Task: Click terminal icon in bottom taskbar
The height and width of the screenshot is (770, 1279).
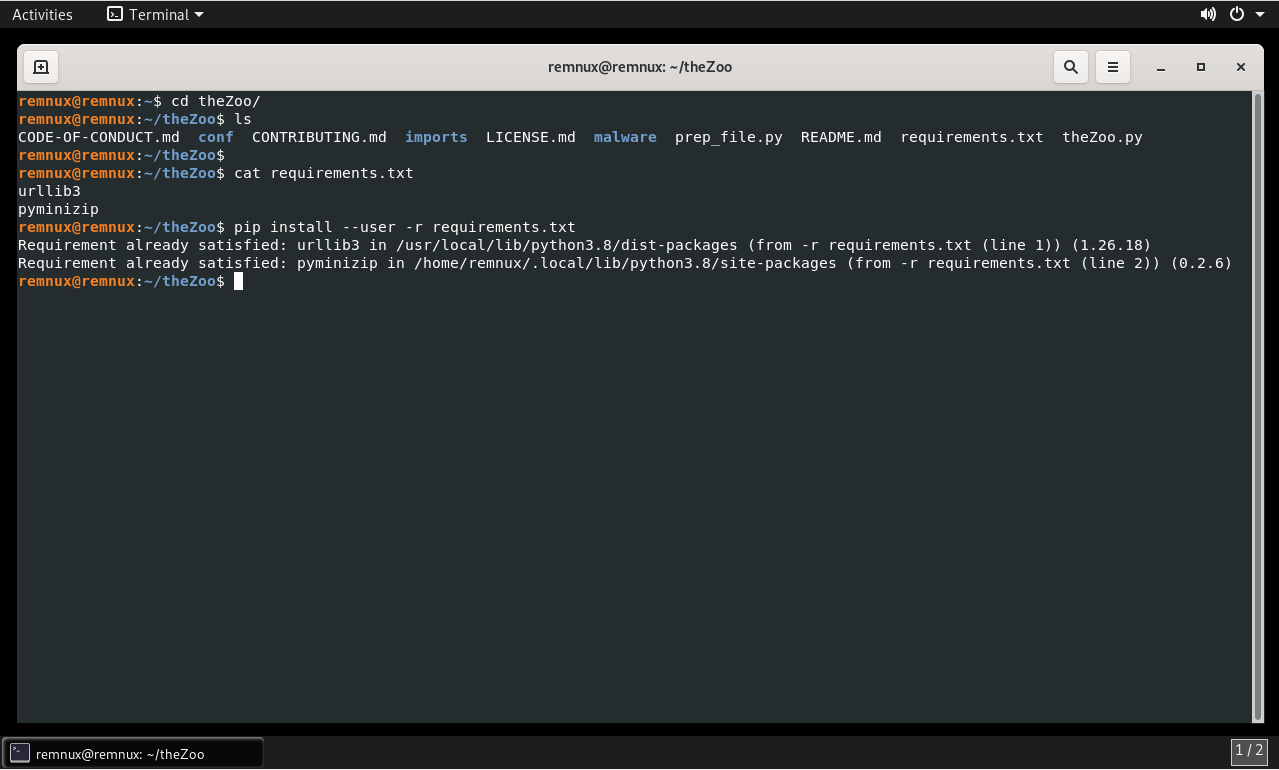Action: coord(20,753)
